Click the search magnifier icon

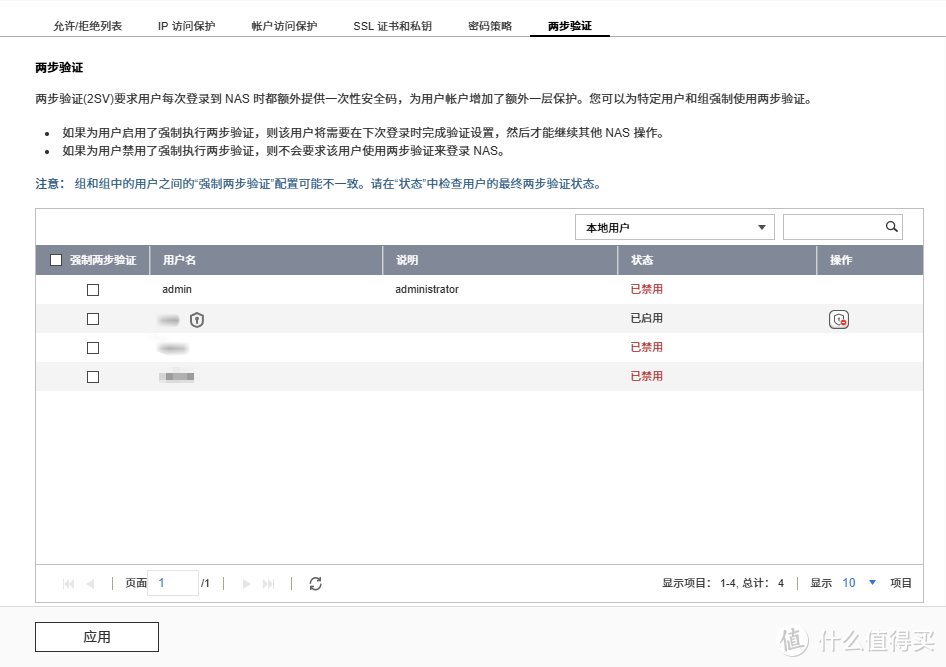click(891, 227)
